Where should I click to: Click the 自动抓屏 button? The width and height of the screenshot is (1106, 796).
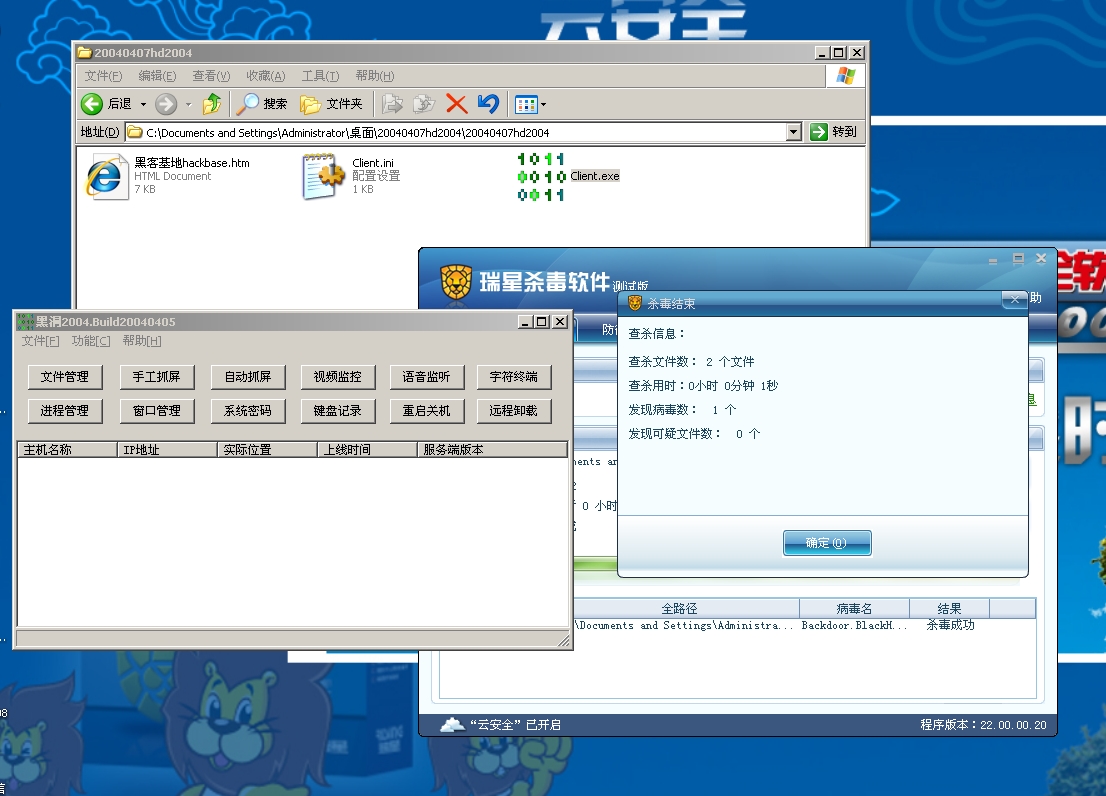[x=248, y=376]
